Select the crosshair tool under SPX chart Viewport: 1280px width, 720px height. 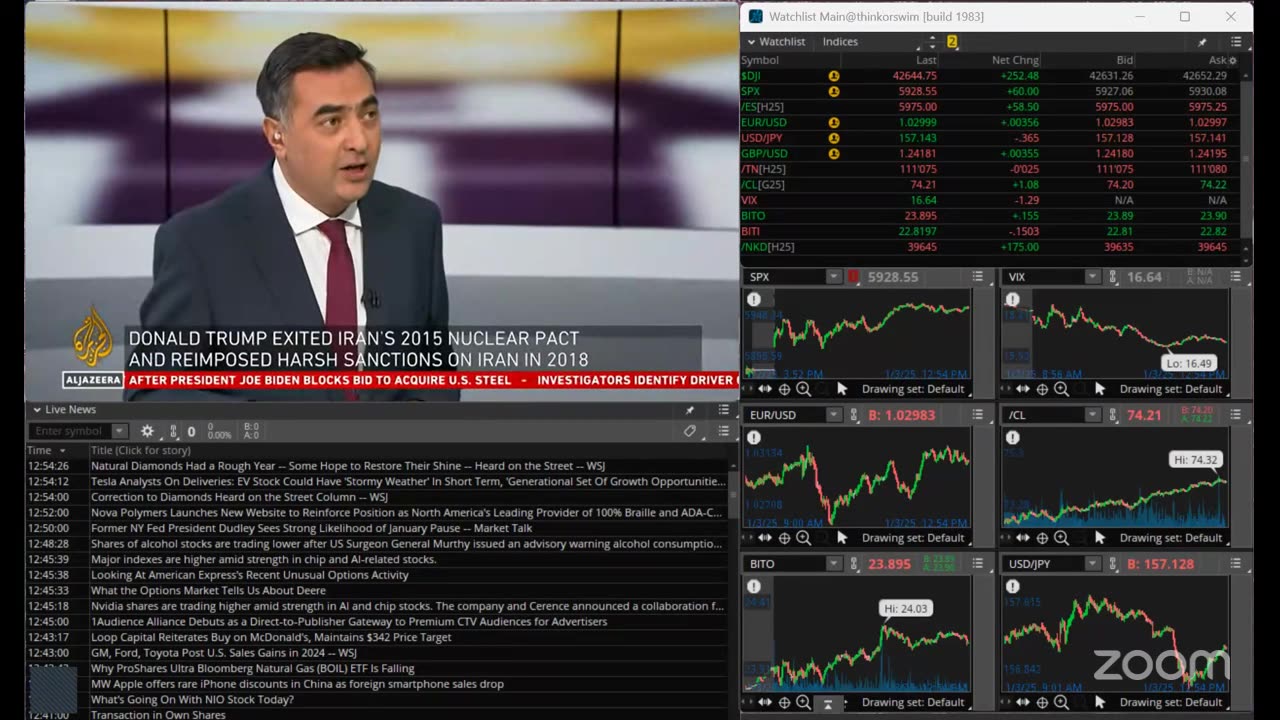click(784, 389)
